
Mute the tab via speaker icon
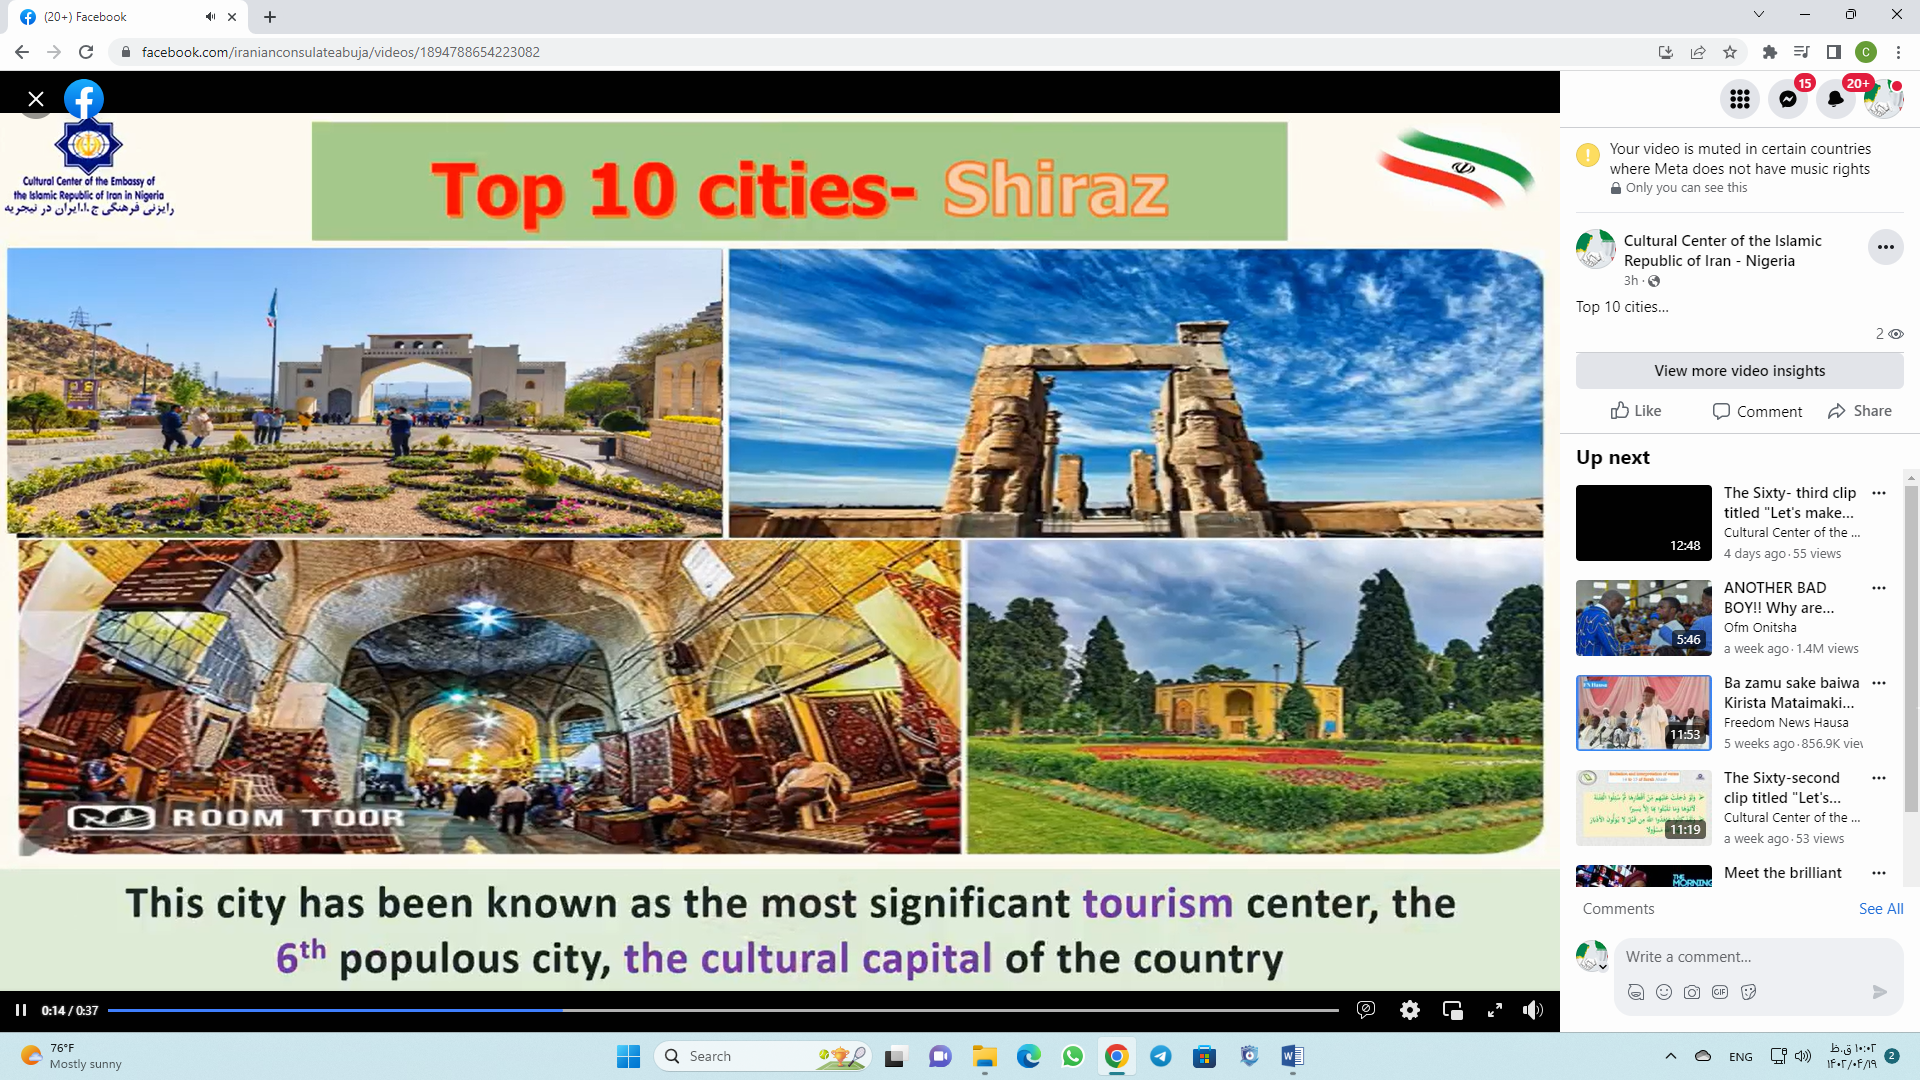(210, 17)
